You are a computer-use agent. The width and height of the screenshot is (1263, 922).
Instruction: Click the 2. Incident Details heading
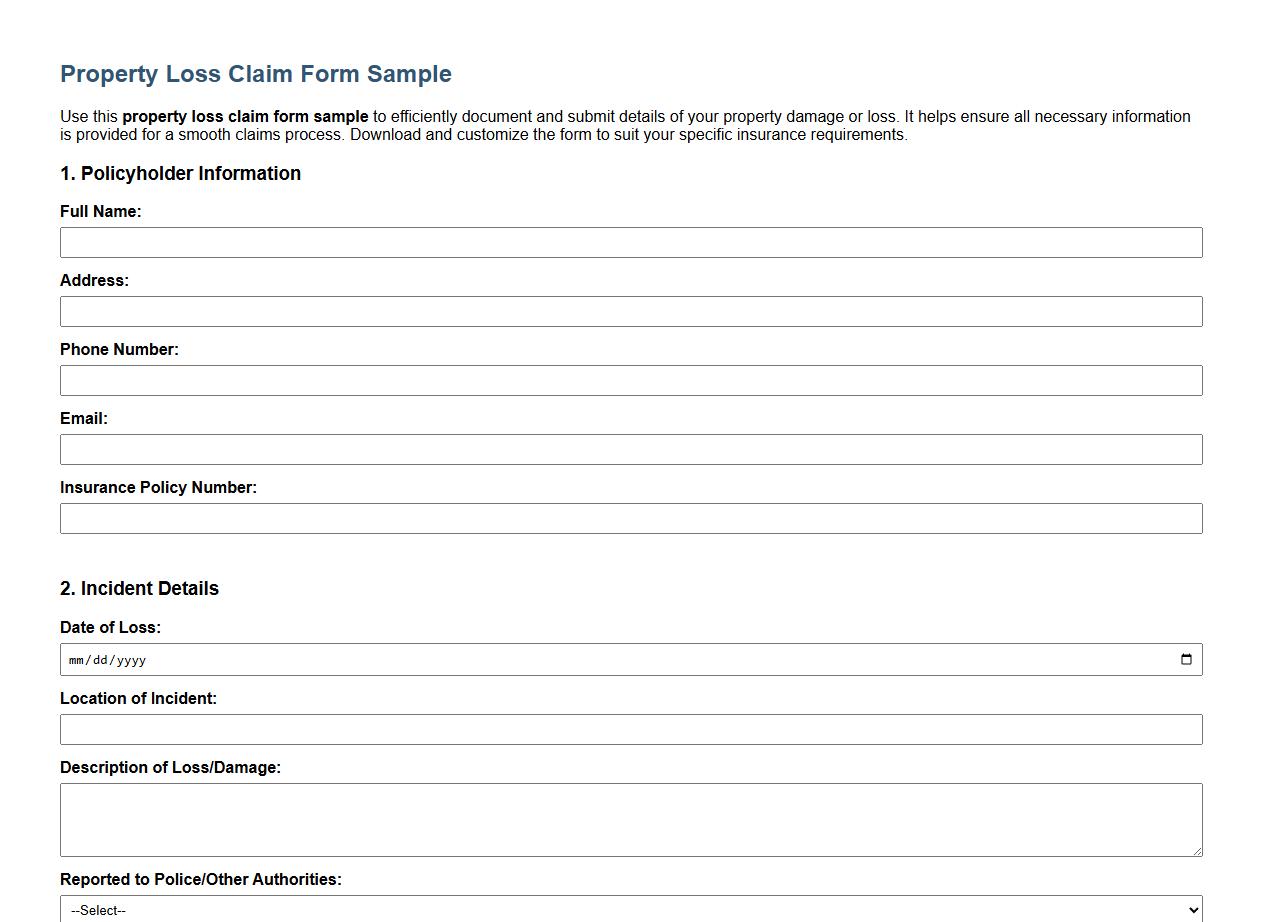(139, 588)
